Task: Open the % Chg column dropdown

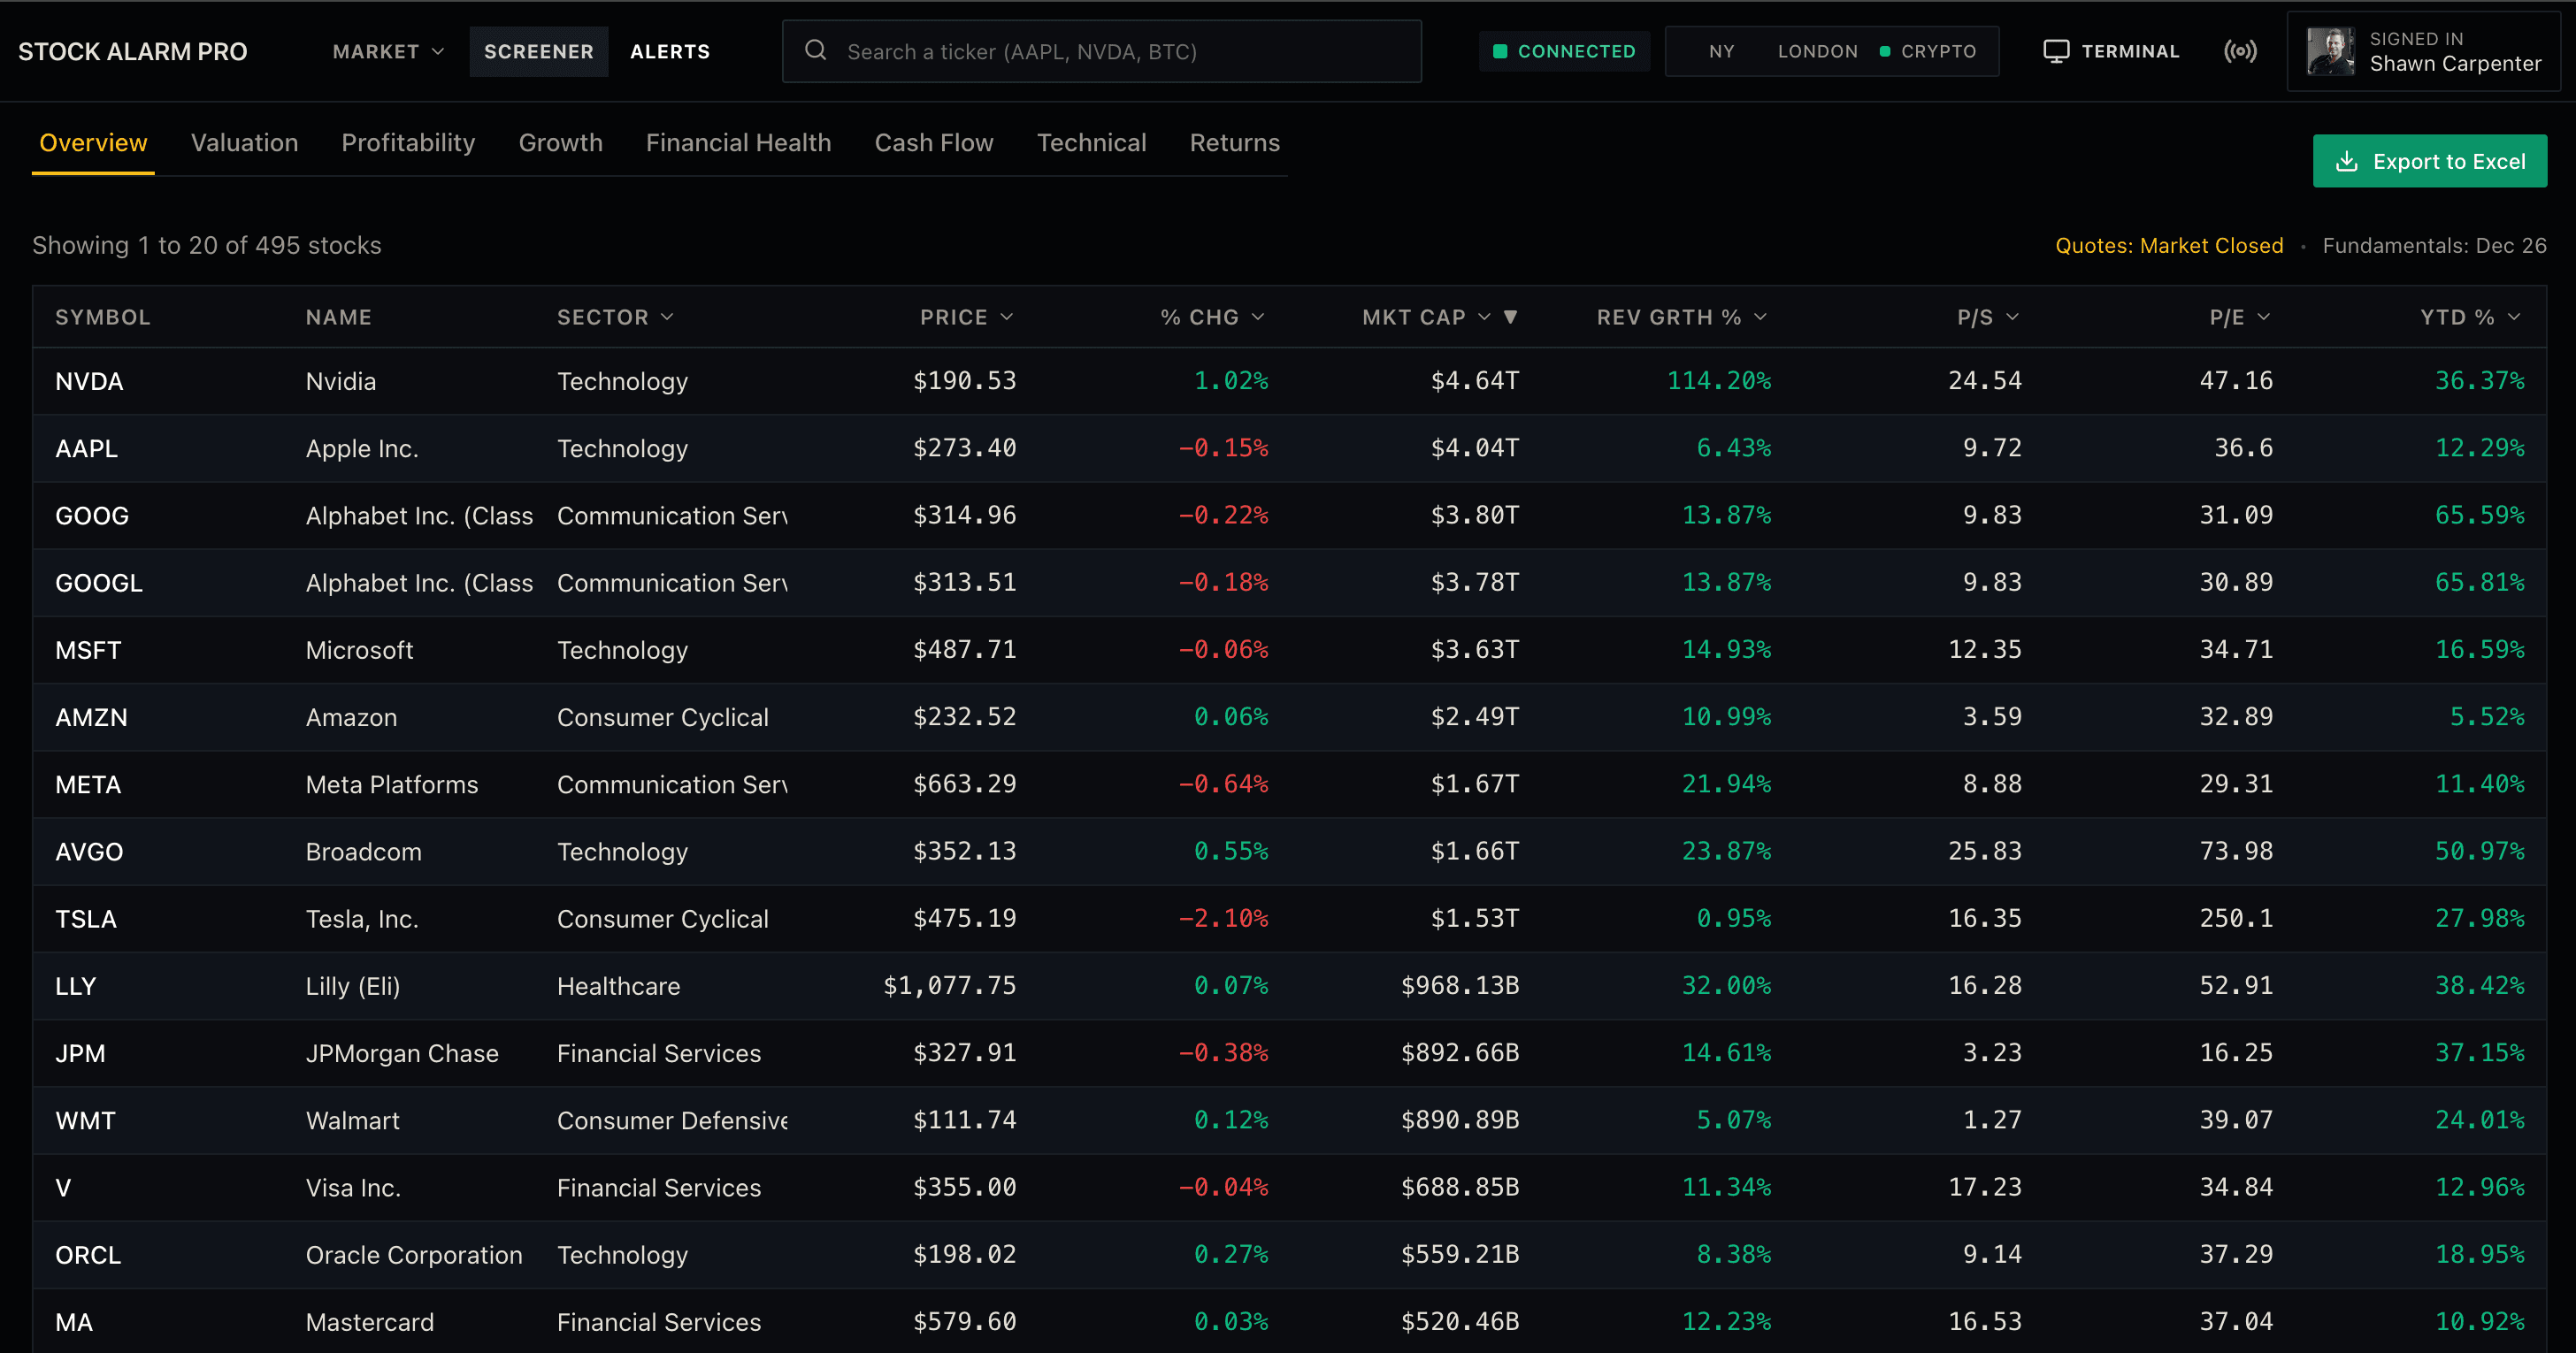Action: [1258, 317]
